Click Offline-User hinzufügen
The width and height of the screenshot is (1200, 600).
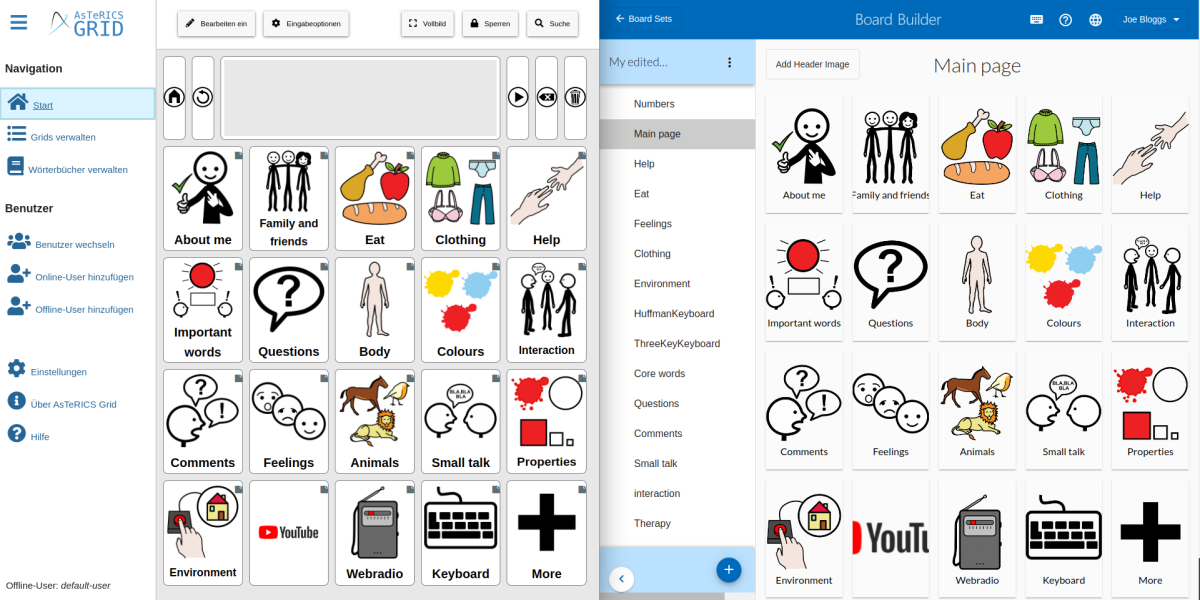coord(70,309)
